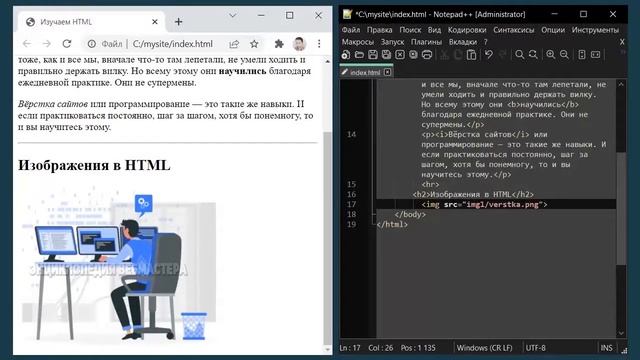The width and height of the screenshot is (640, 360).
Task: Click line number 14 in the editor margin
Action: [x=351, y=135]
